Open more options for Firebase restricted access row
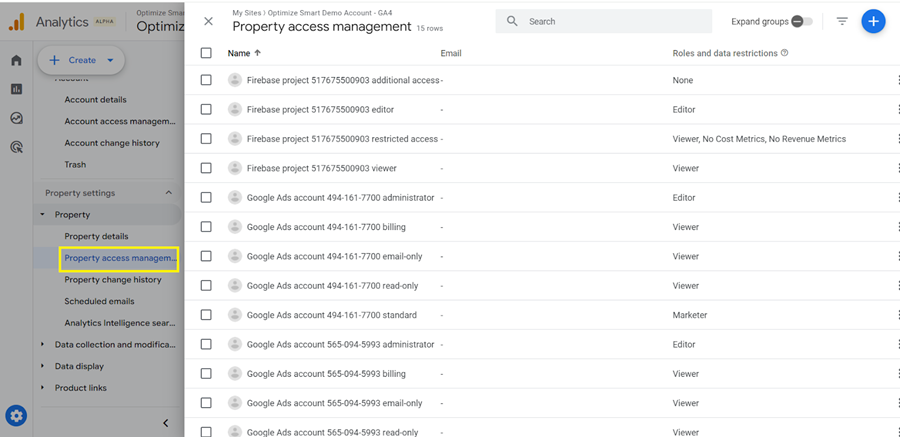Image resolution: width=900 pixels, height=437 pixels. (897, 139)
